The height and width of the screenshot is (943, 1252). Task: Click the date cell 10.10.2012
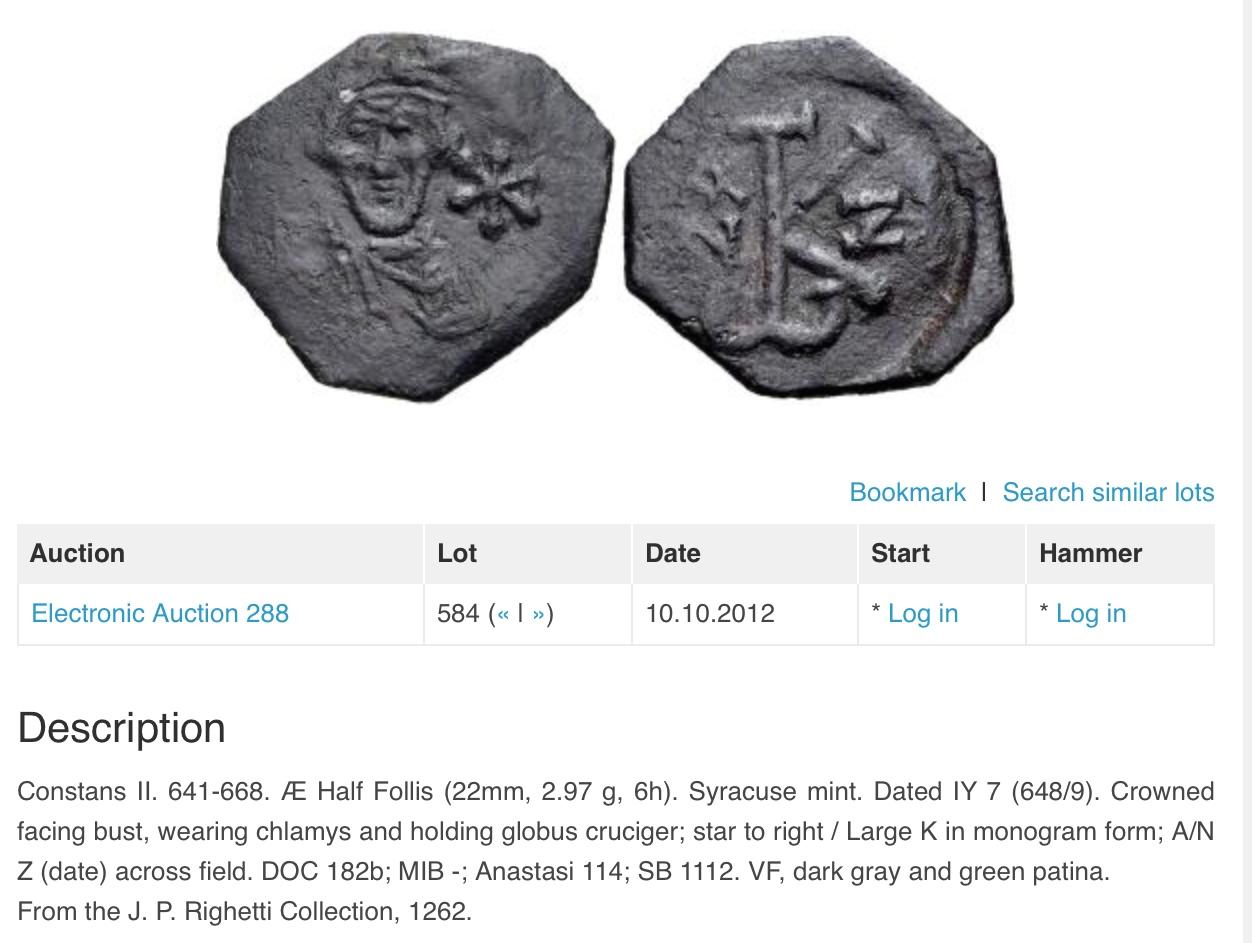pyautogui.click(x=710, y=613)
